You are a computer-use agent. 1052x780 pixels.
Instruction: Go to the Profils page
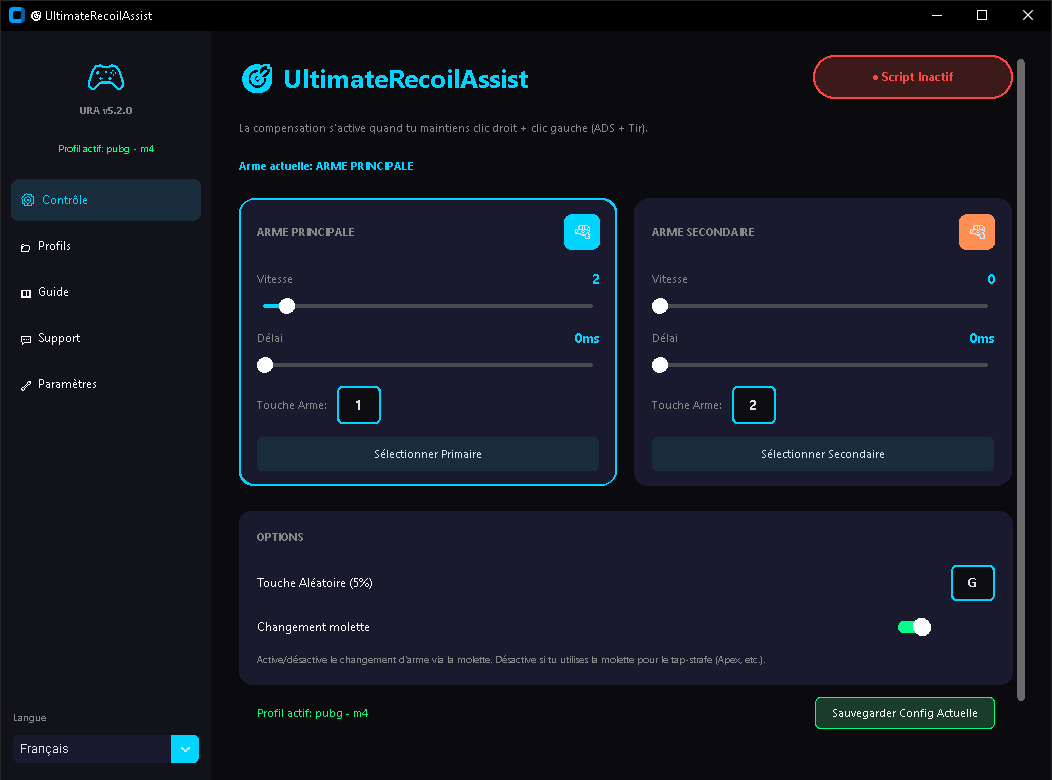point(106,246)
